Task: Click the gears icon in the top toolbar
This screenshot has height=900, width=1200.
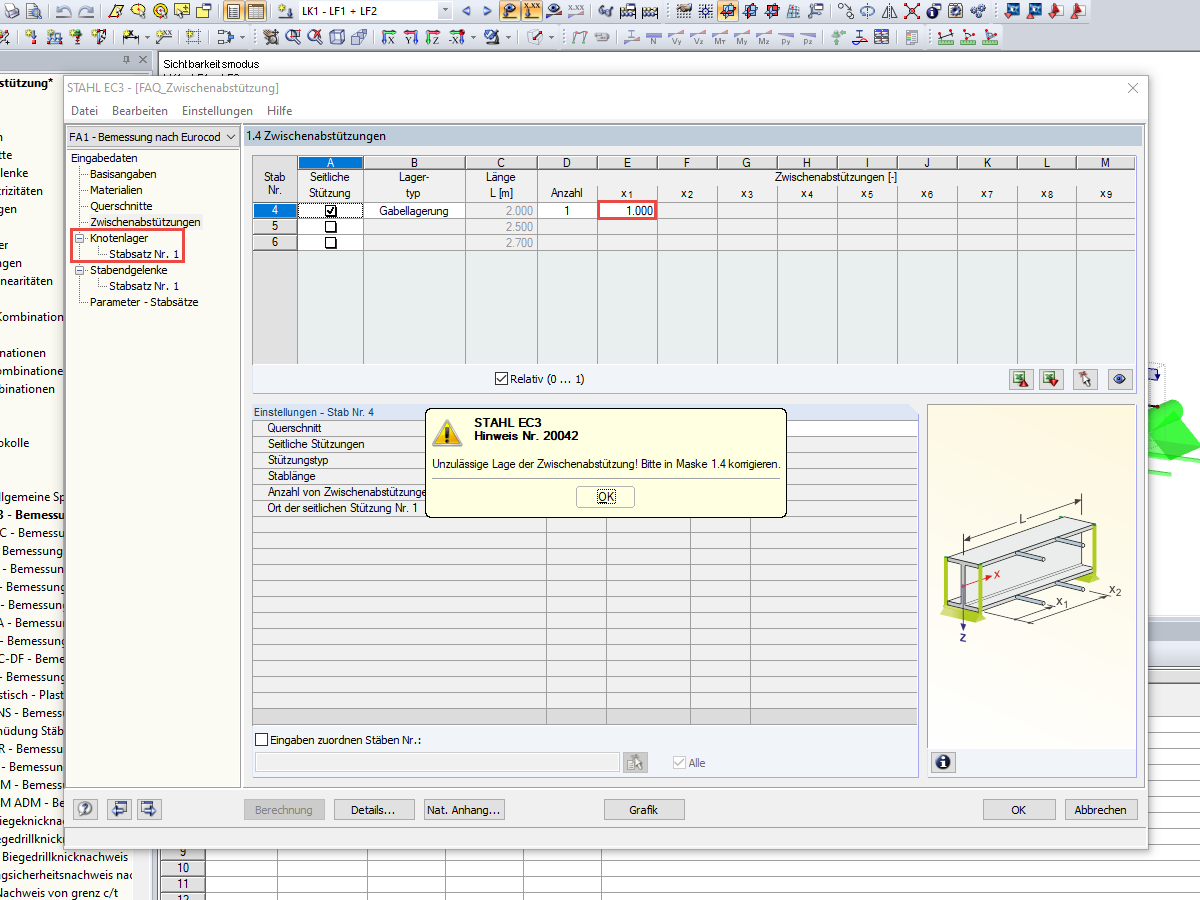Action: (978, 11)
